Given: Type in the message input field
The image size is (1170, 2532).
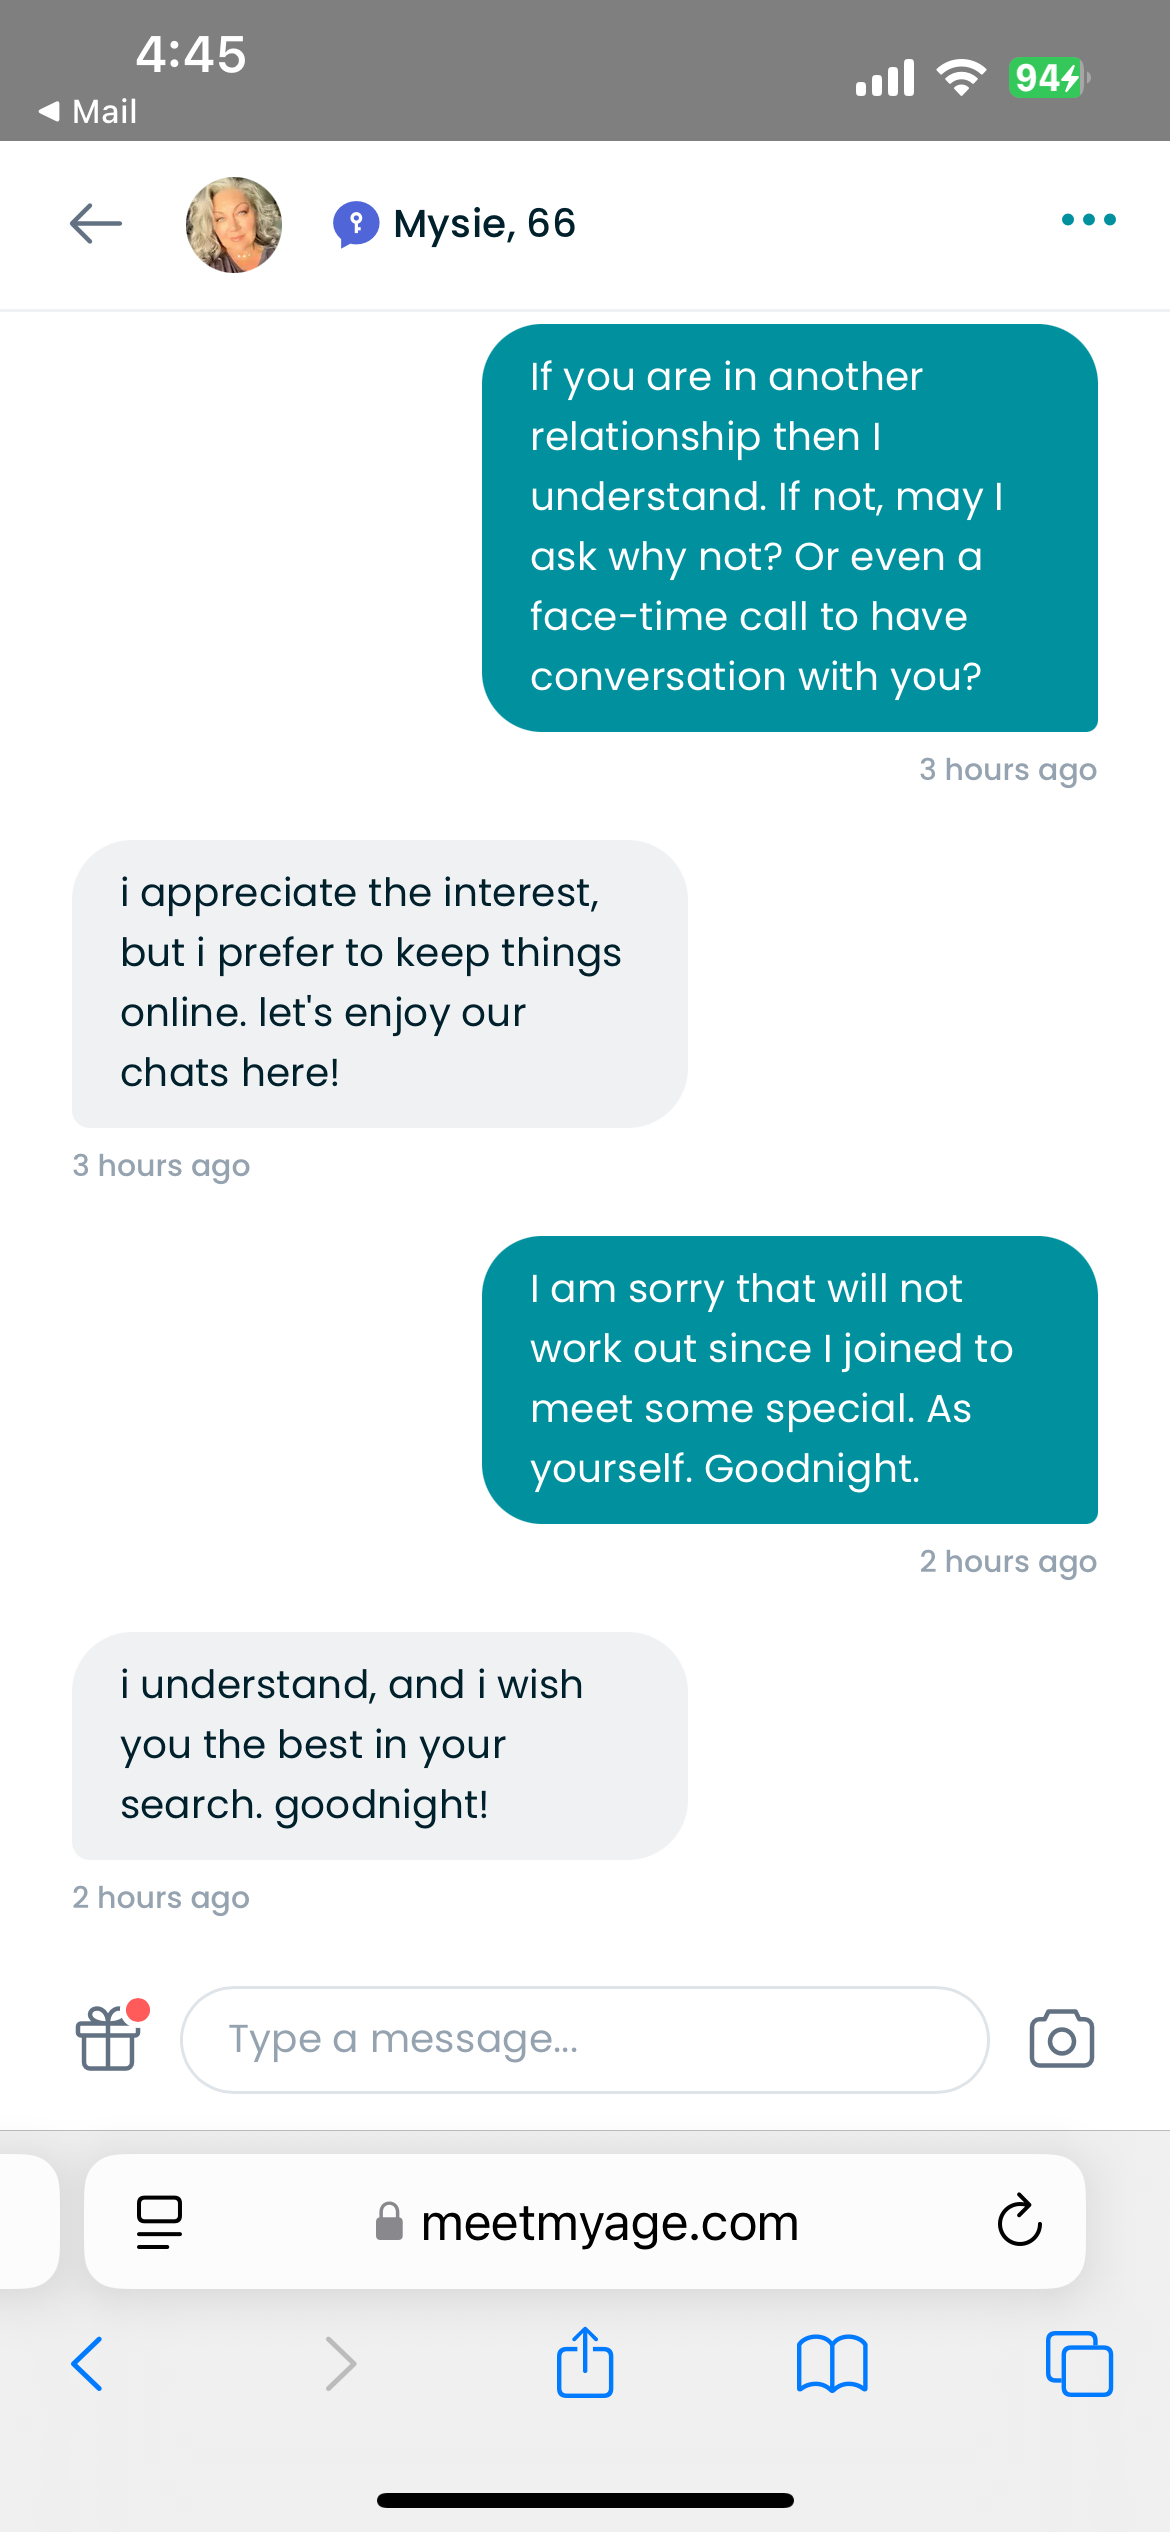Looking at the screenshot, I should [x=584, y=2039].
